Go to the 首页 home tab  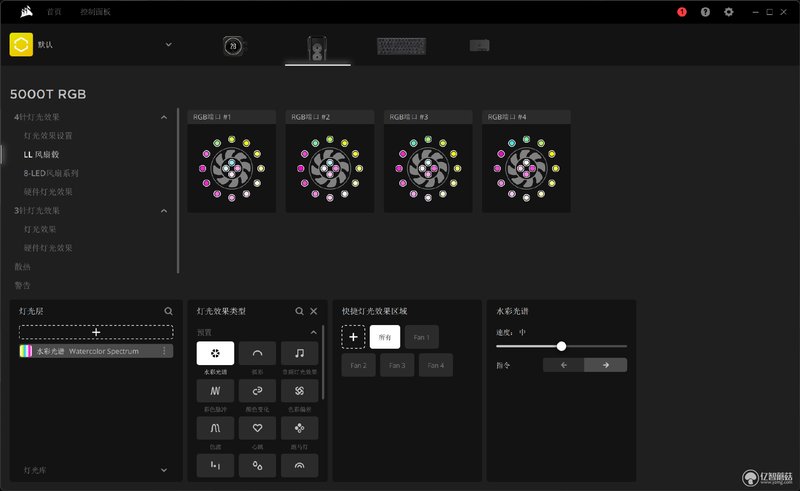[x=54, y=12]
